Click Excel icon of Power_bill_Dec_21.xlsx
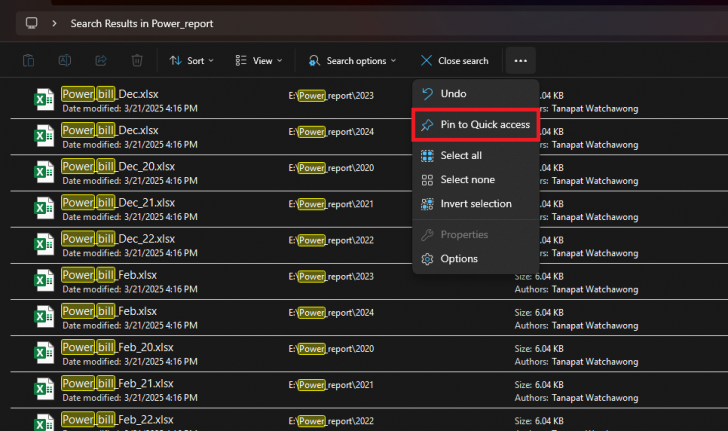Viewport: 728px width, 431px height. click(44, 208)
